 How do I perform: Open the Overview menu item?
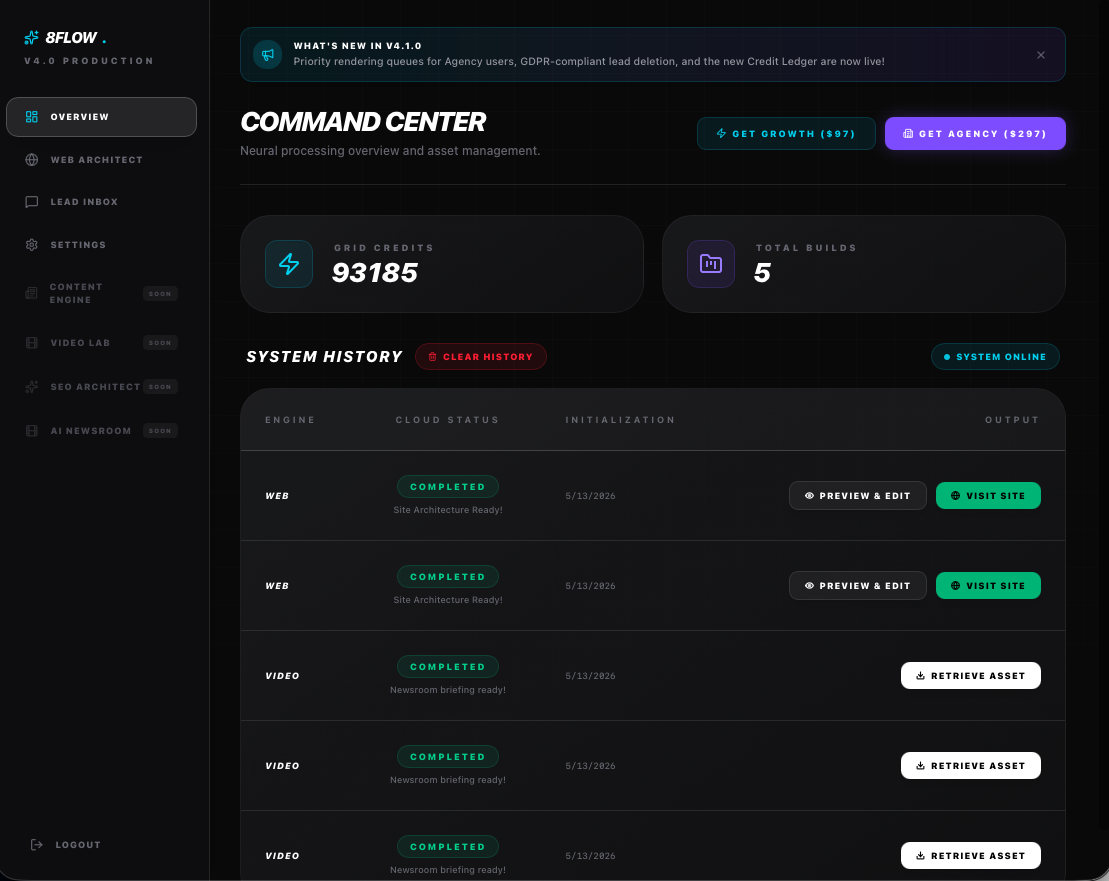pos(101,117)
